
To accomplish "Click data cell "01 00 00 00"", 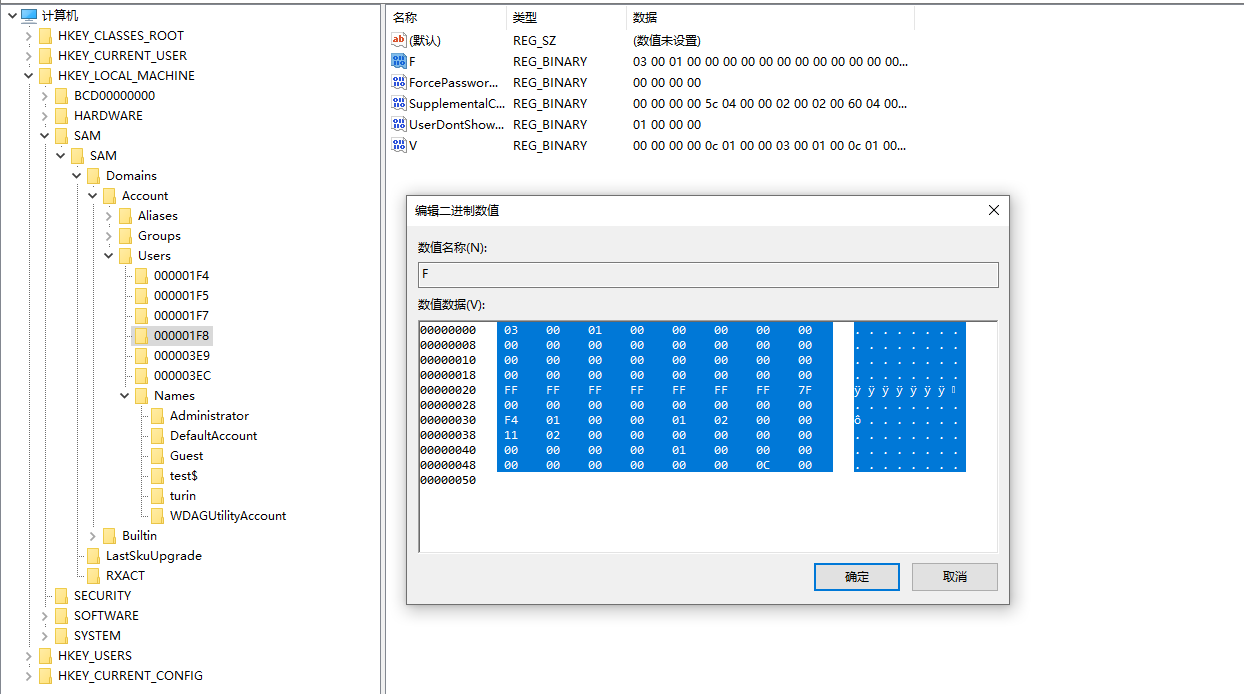I will pyautogui.click(x=667, y=124).
